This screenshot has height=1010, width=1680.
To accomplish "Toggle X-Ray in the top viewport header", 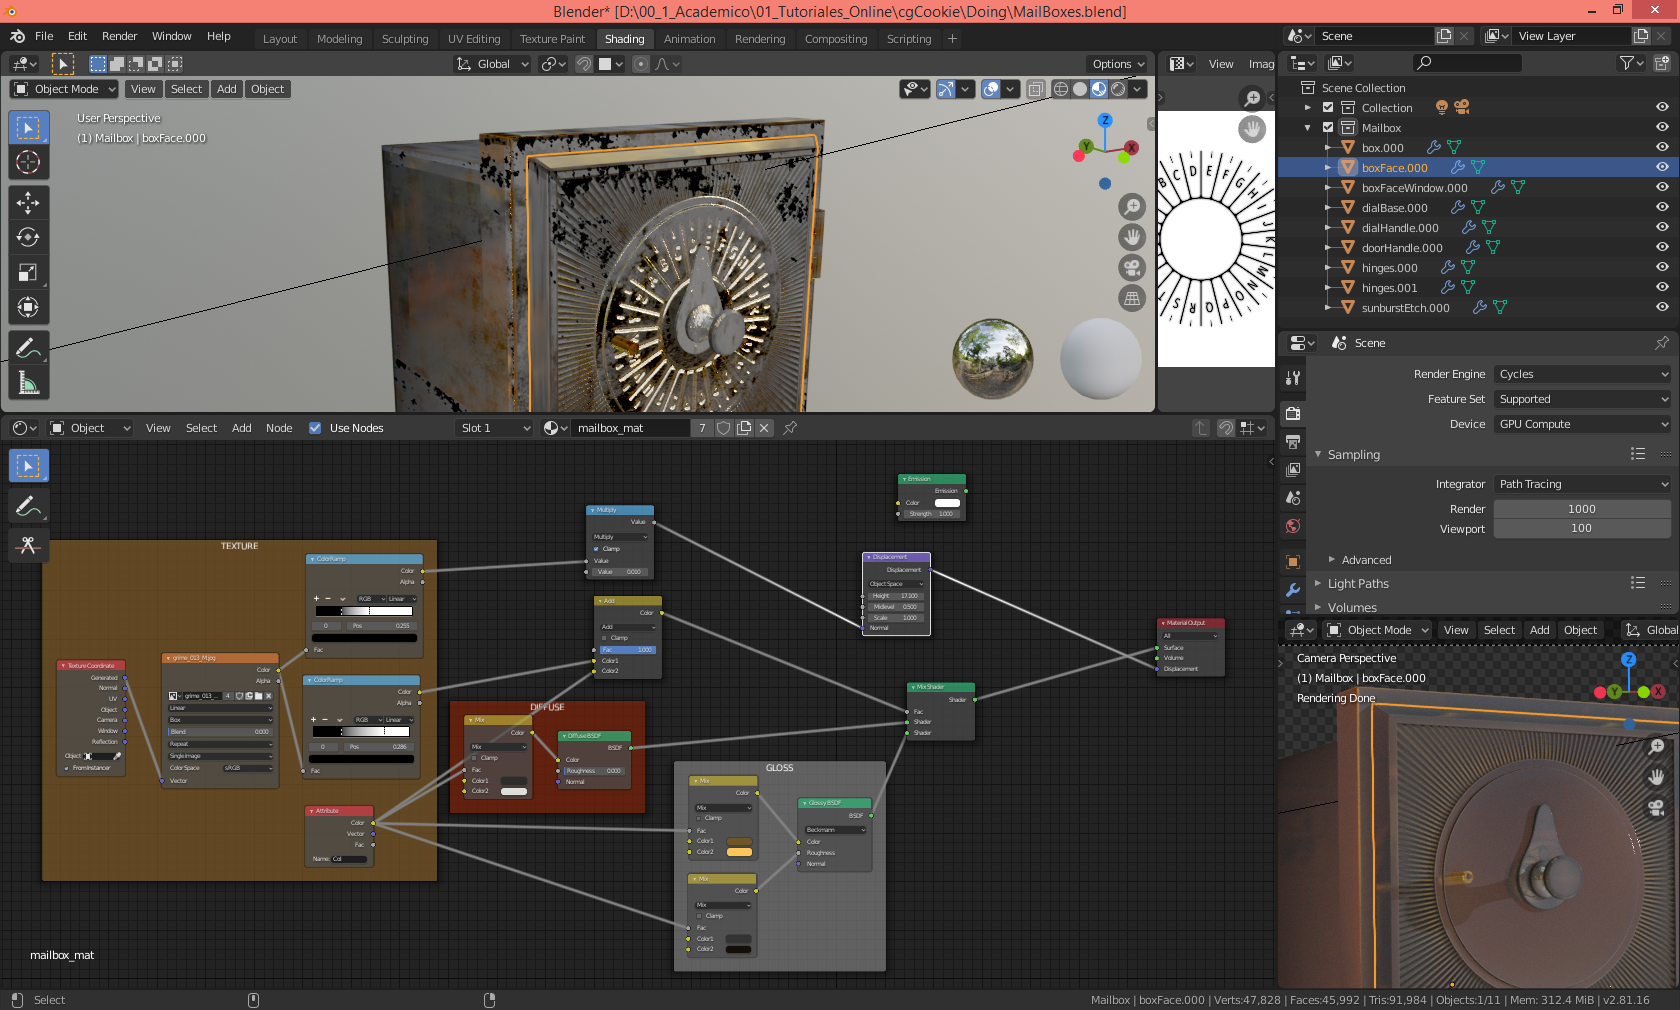I will (1036, 89).
